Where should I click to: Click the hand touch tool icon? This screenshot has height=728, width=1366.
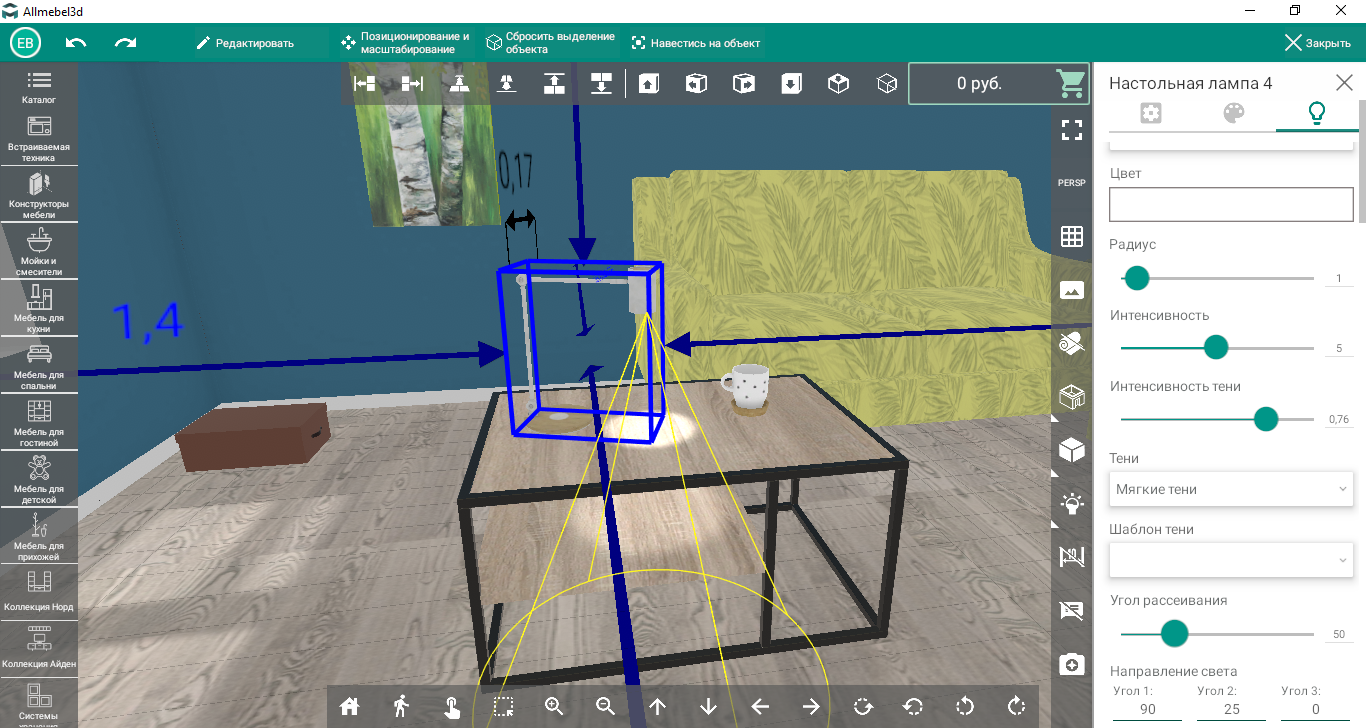coord(452,706)
